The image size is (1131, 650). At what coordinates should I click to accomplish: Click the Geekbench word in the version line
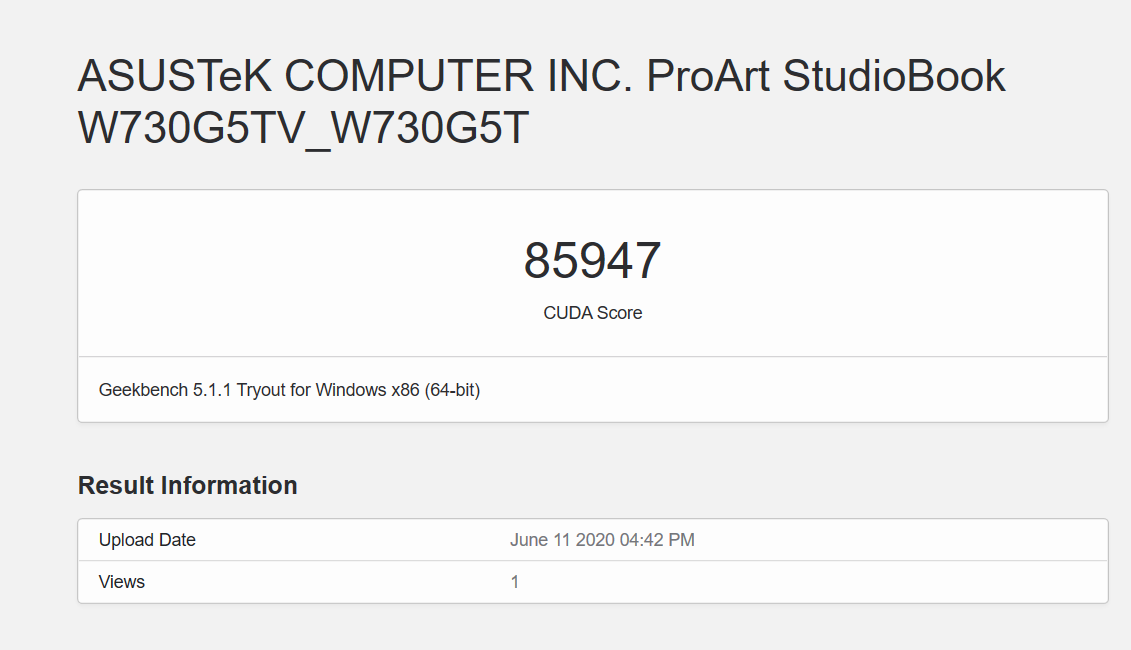click(143, 390)
